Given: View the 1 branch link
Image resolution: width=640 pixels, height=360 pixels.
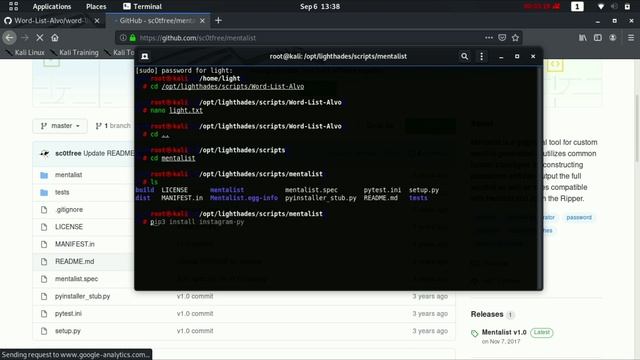Looking at the screenshot, I should [x=113, y=126].
